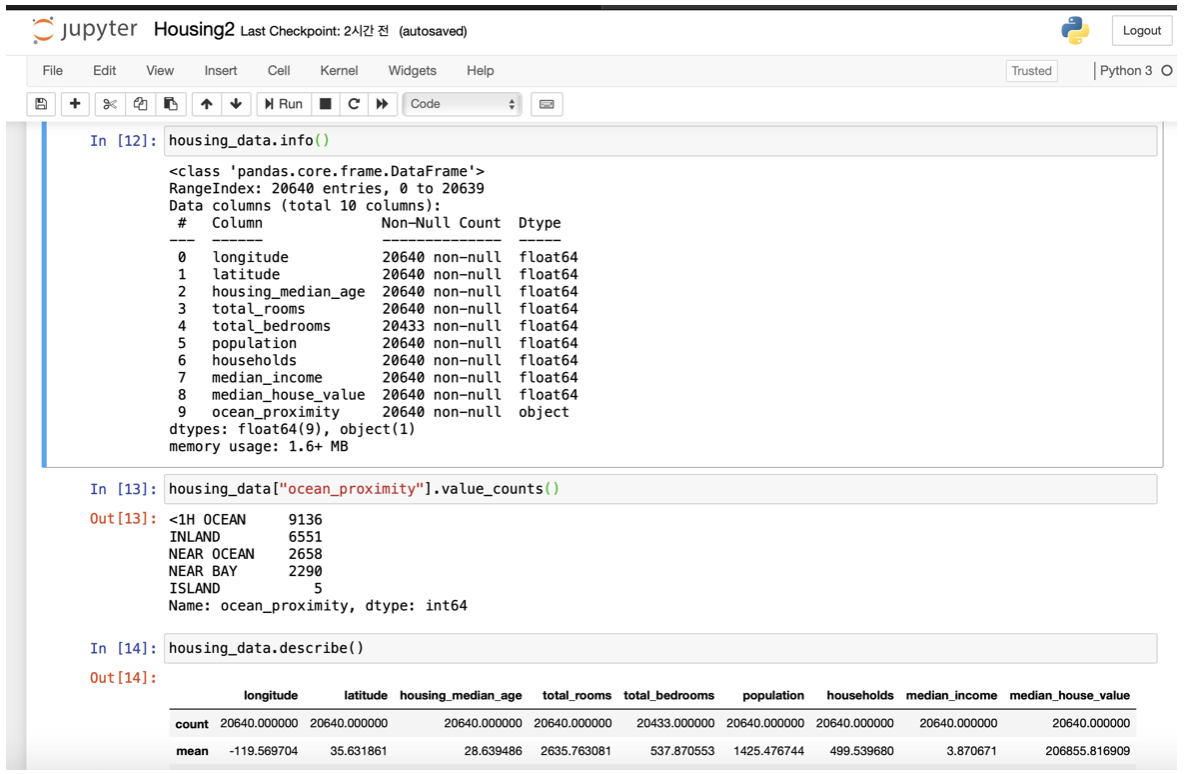Click the mean median_income value 3.870671

(x=970, y=751)
